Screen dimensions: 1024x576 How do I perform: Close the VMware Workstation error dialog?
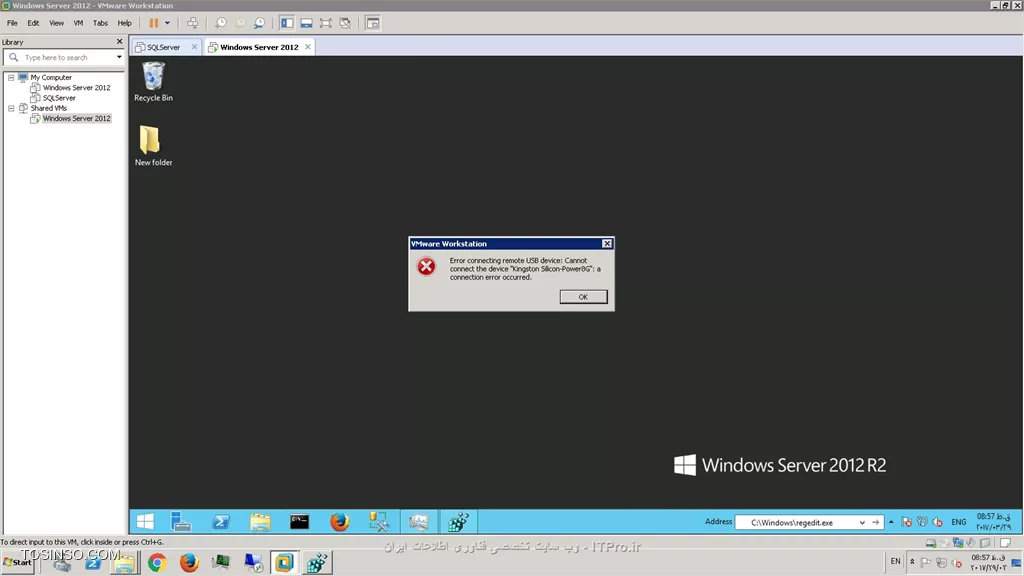click(607, 244)
